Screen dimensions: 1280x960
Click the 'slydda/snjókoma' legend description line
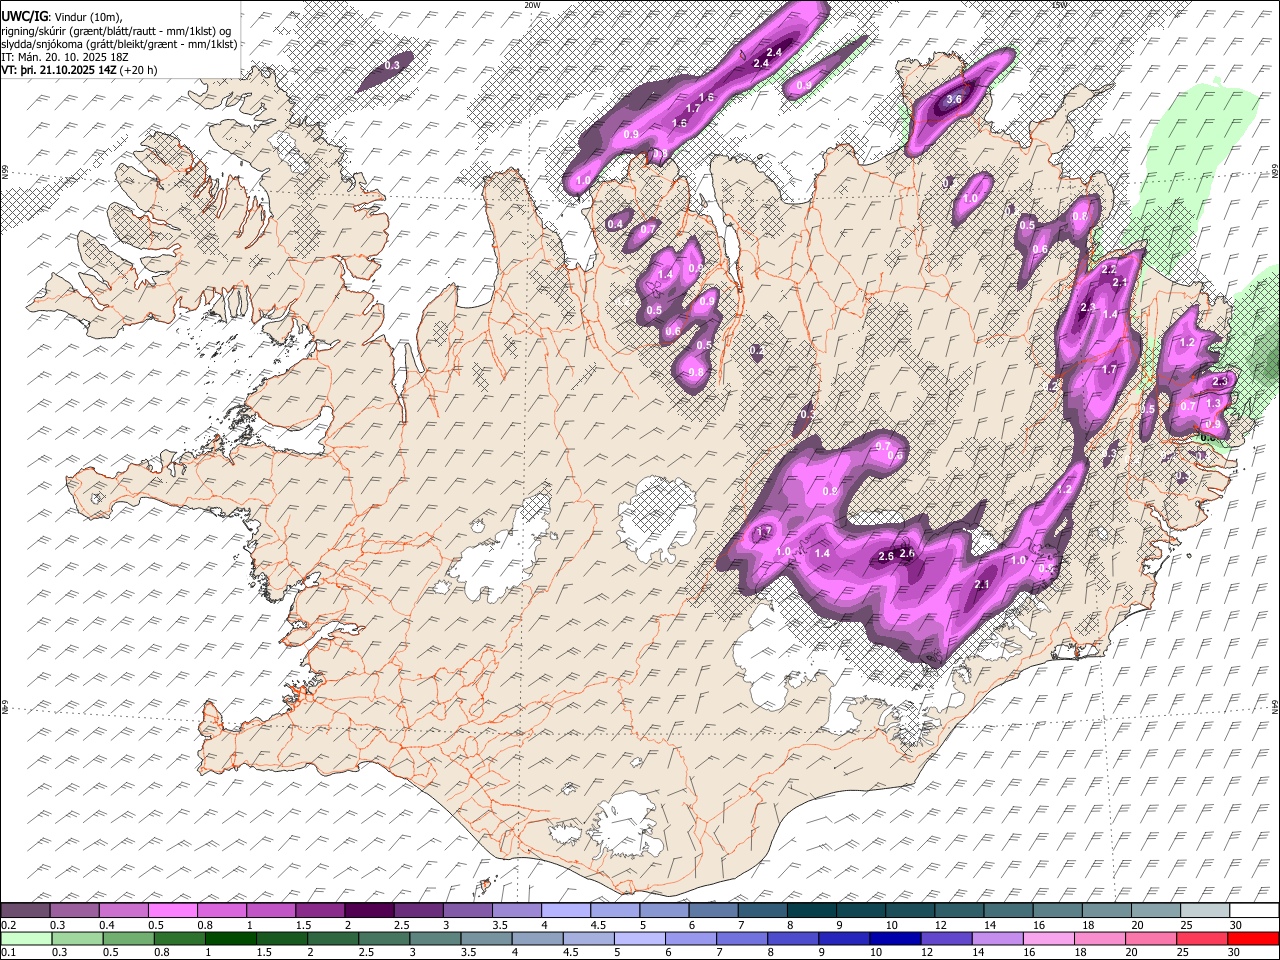119,44
